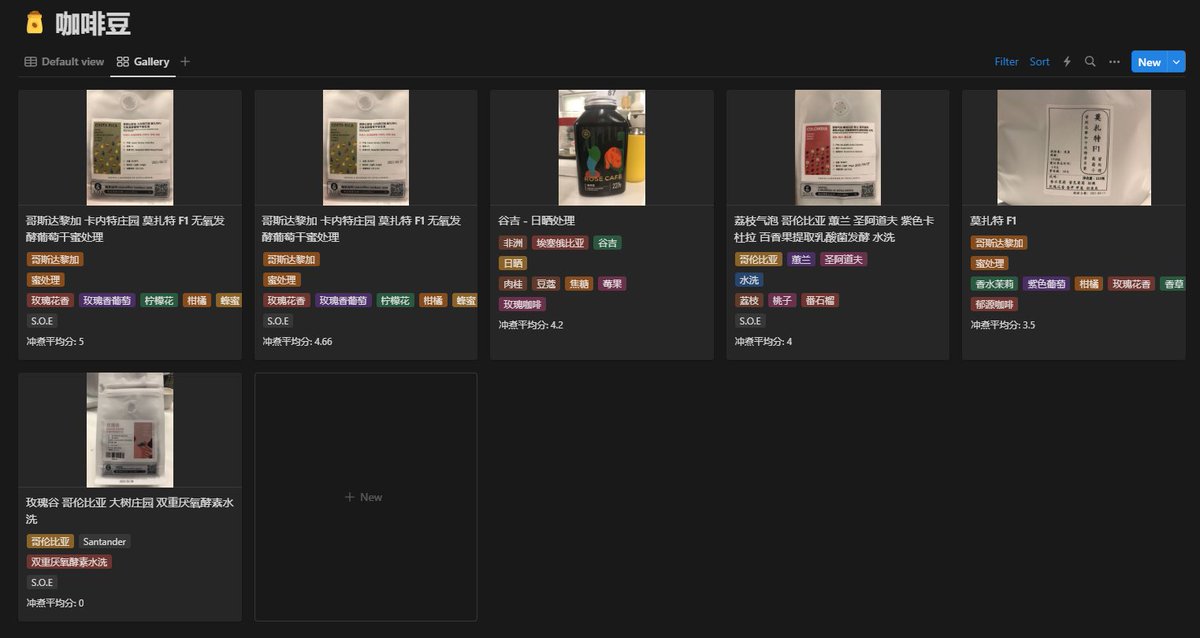
Task: Click the 莓果 flavor tag
Action: click(612, 284)
